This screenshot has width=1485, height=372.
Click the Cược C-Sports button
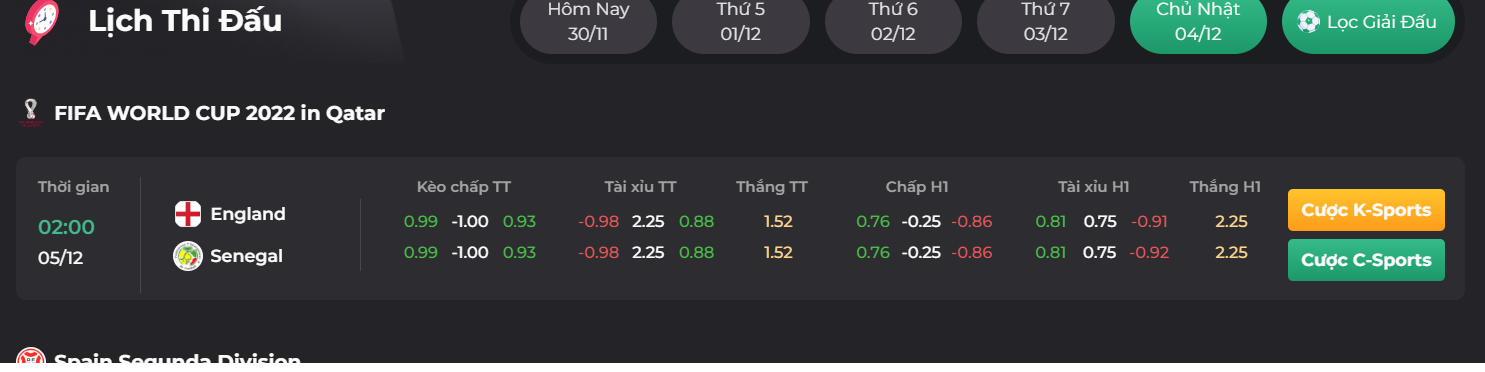(1366, 260)
